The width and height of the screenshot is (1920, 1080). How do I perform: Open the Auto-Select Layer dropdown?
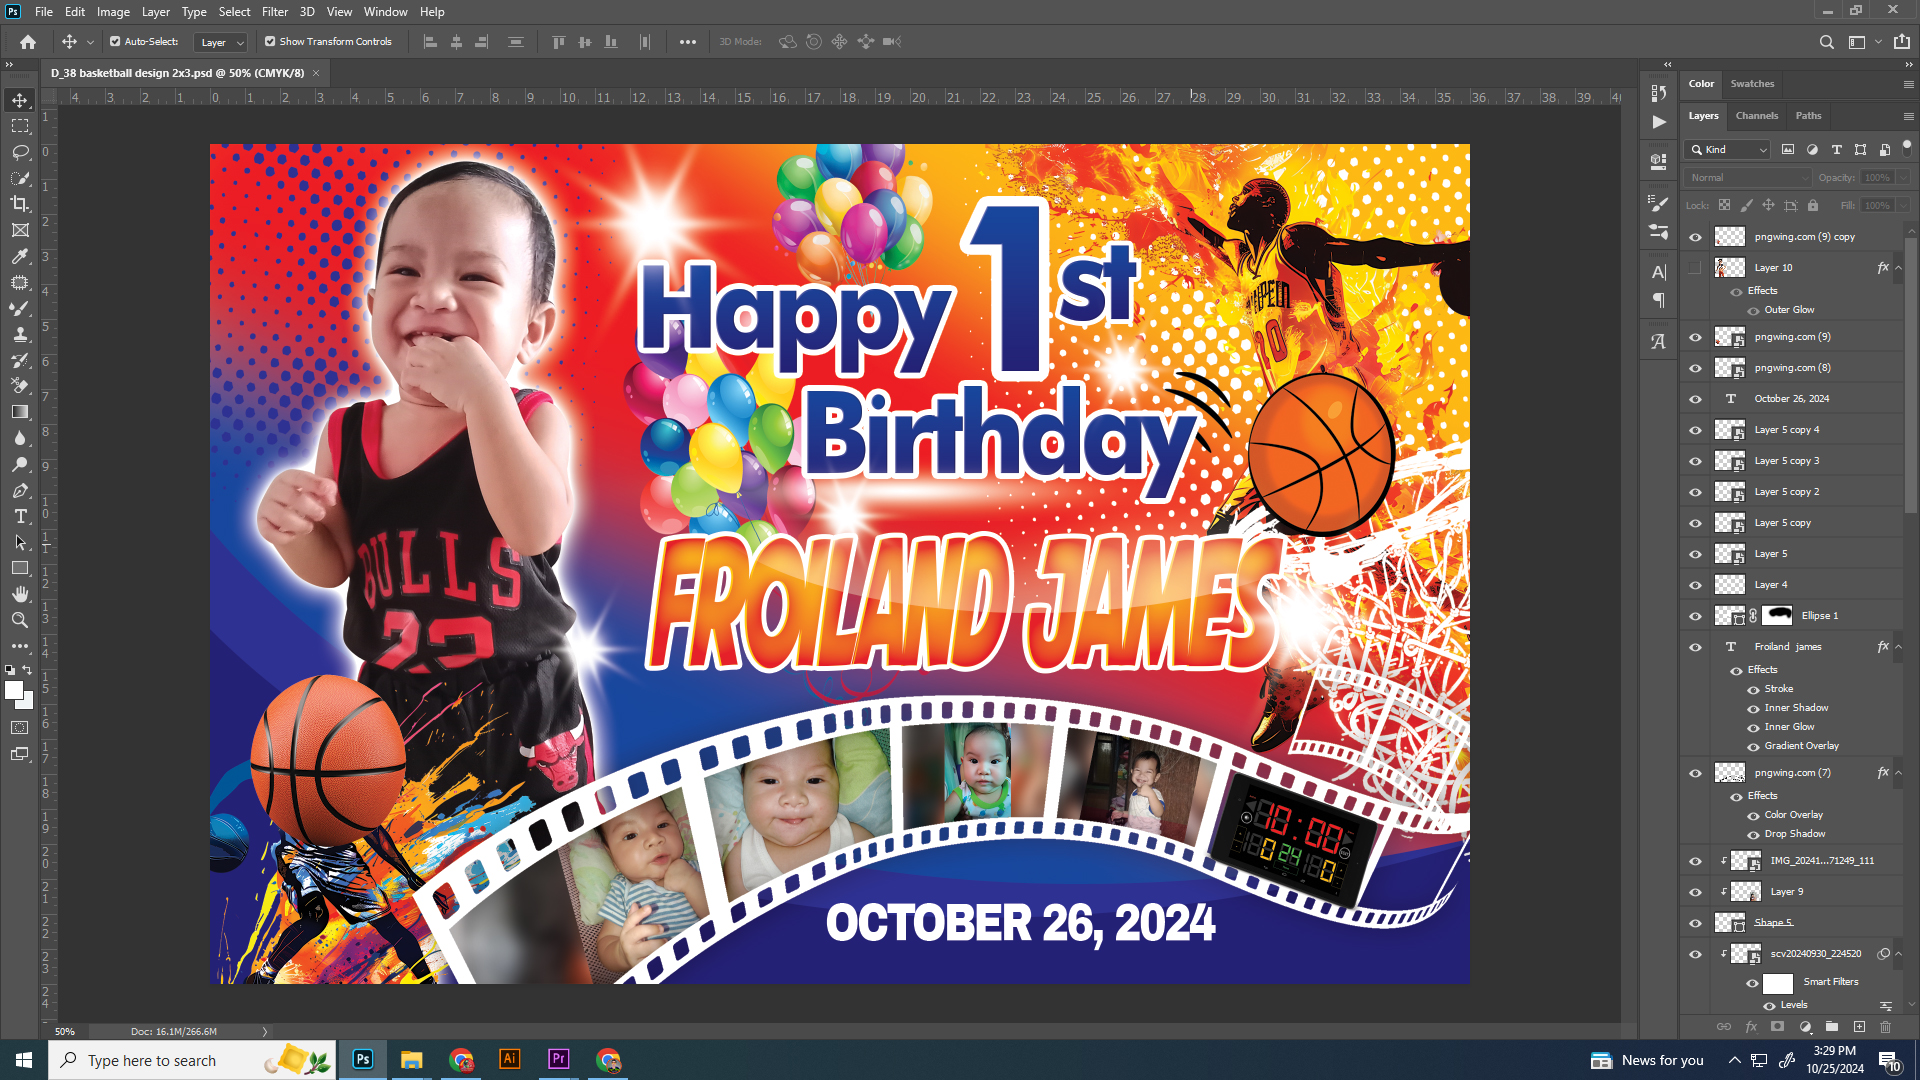222,42
